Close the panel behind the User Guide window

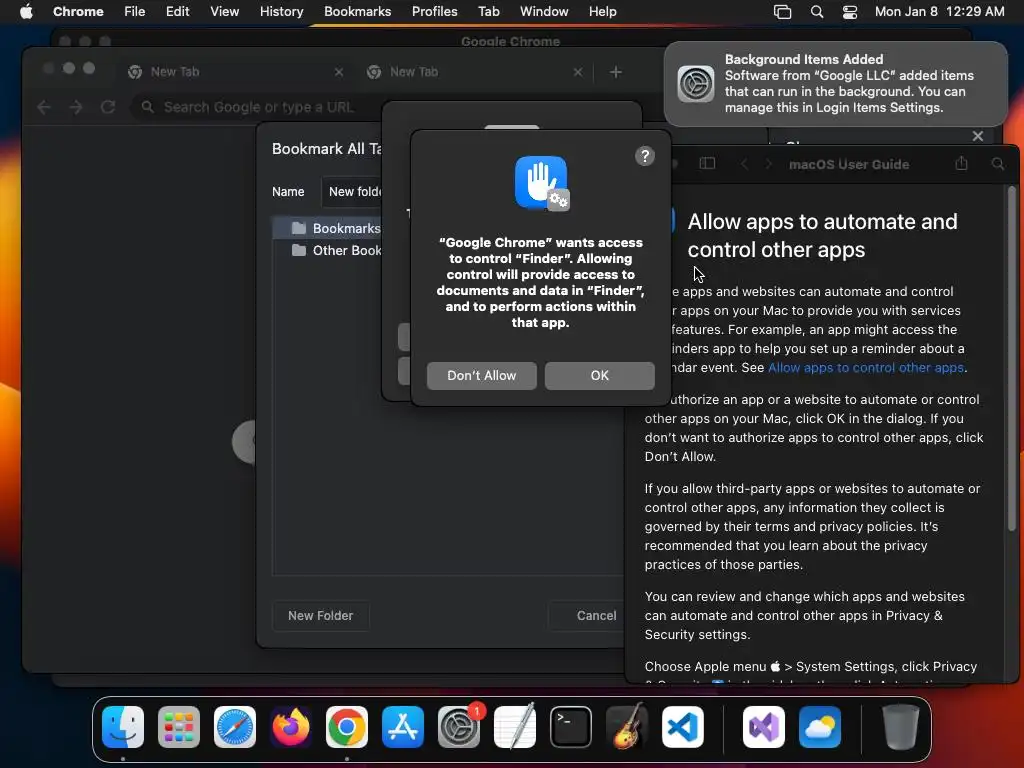tap(978, 136)
